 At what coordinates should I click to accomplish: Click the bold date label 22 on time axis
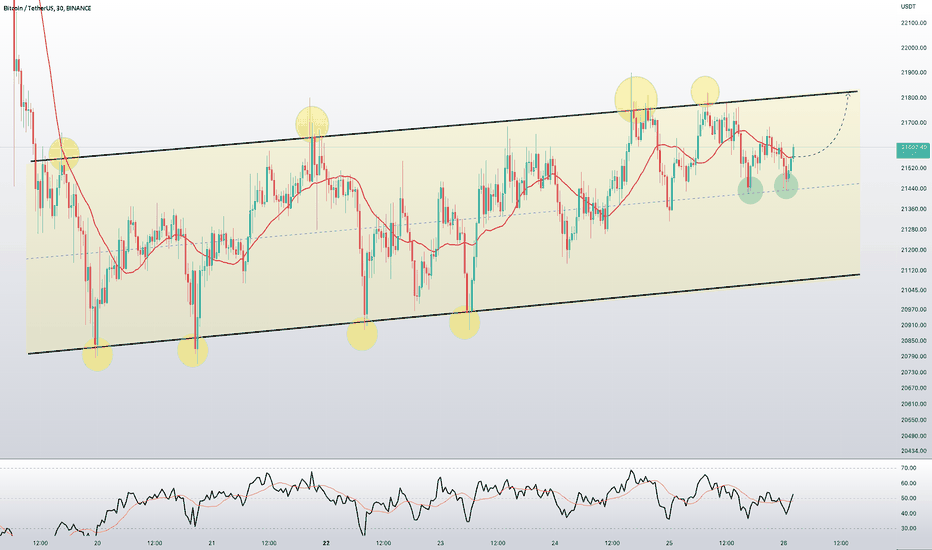[x=326, y=543]
